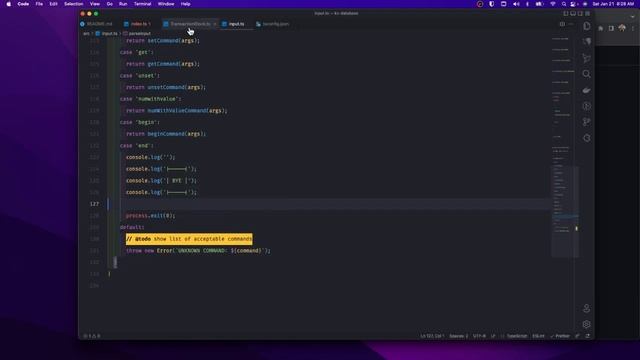Toggle panel layout icon in title bar

(x=573, y=13)
